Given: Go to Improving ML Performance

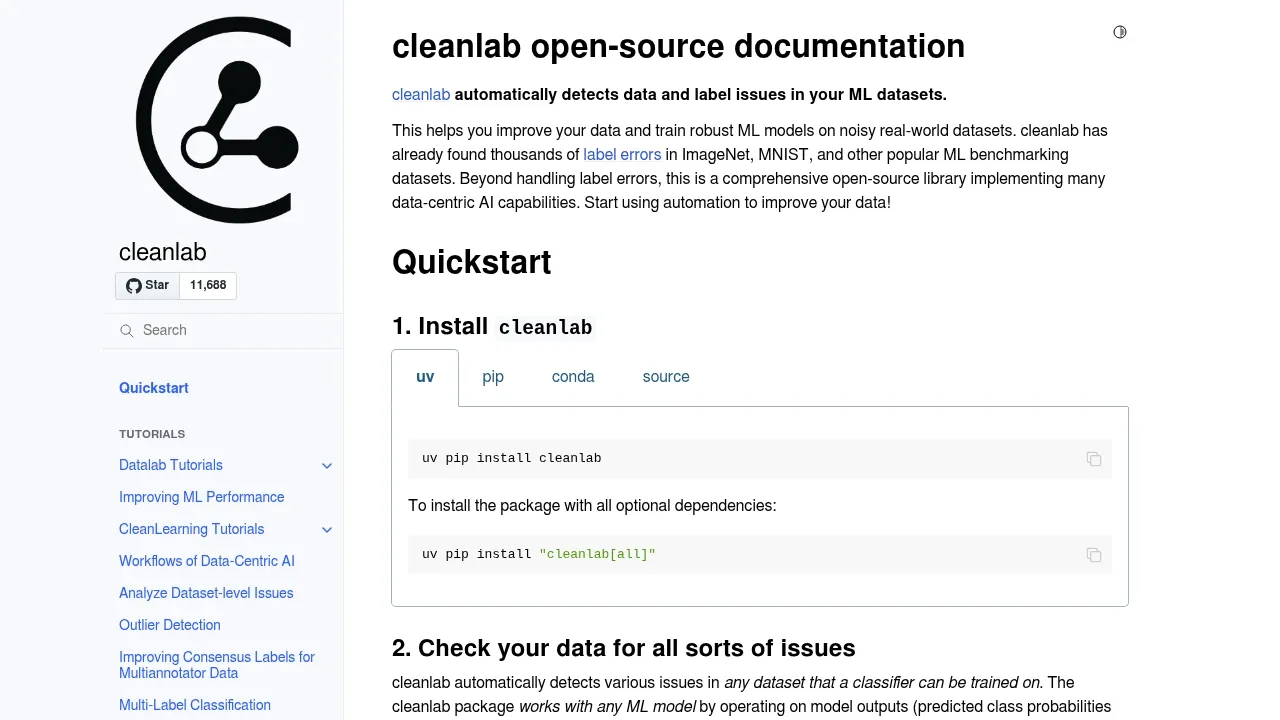Looking at the screenshot, I should (202, 497).
